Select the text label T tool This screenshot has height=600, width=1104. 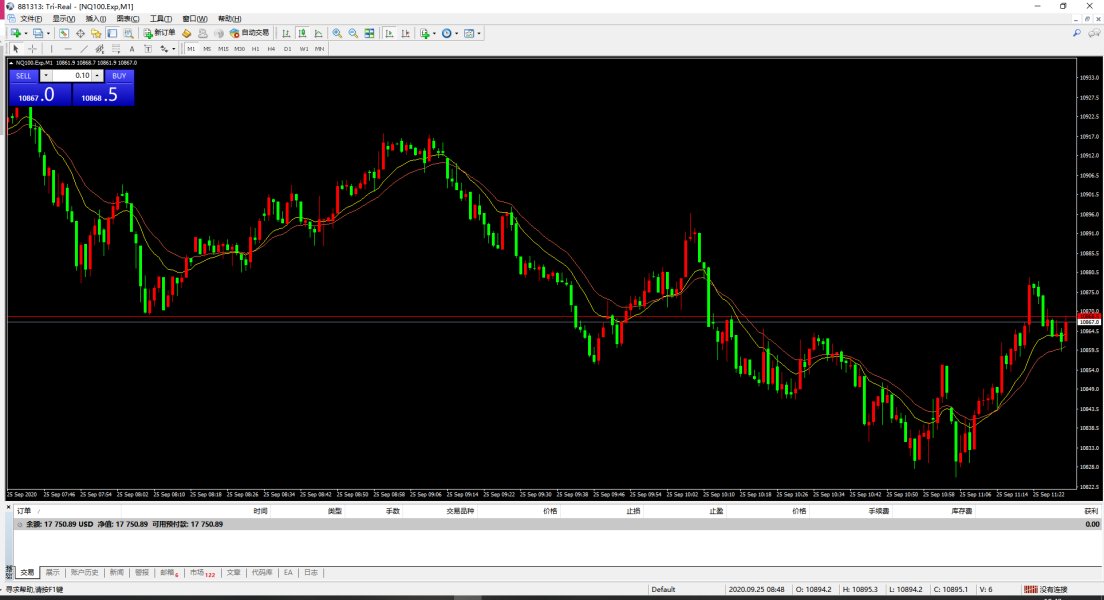[148, 49]
